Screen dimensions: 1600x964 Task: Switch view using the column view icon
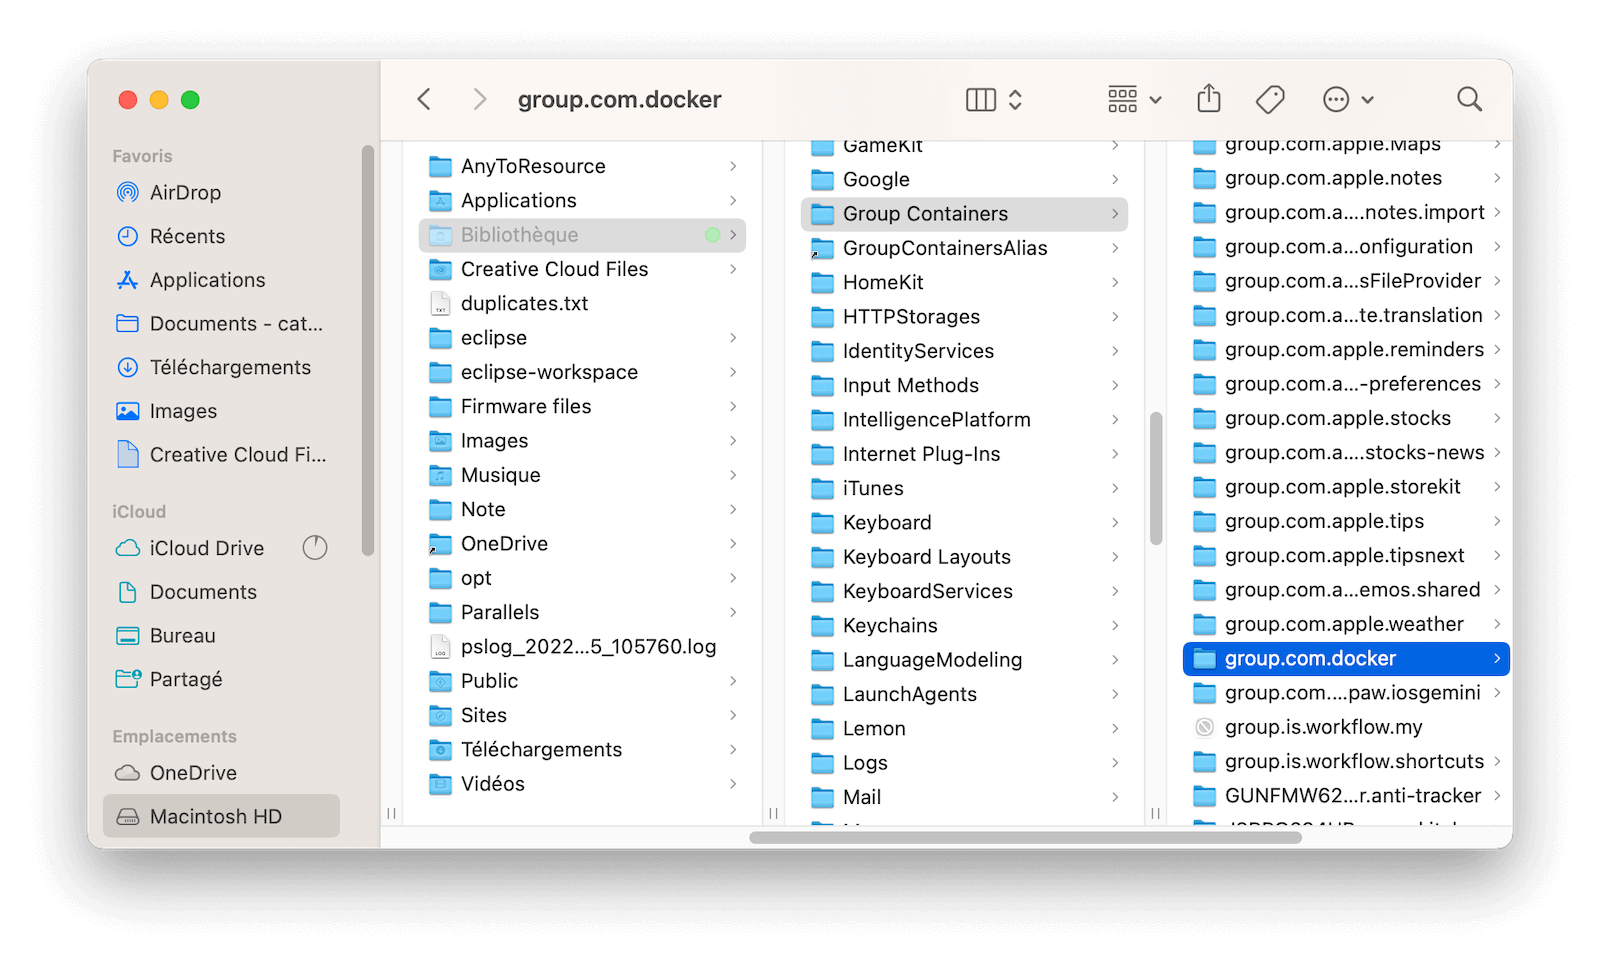(981, 99)
